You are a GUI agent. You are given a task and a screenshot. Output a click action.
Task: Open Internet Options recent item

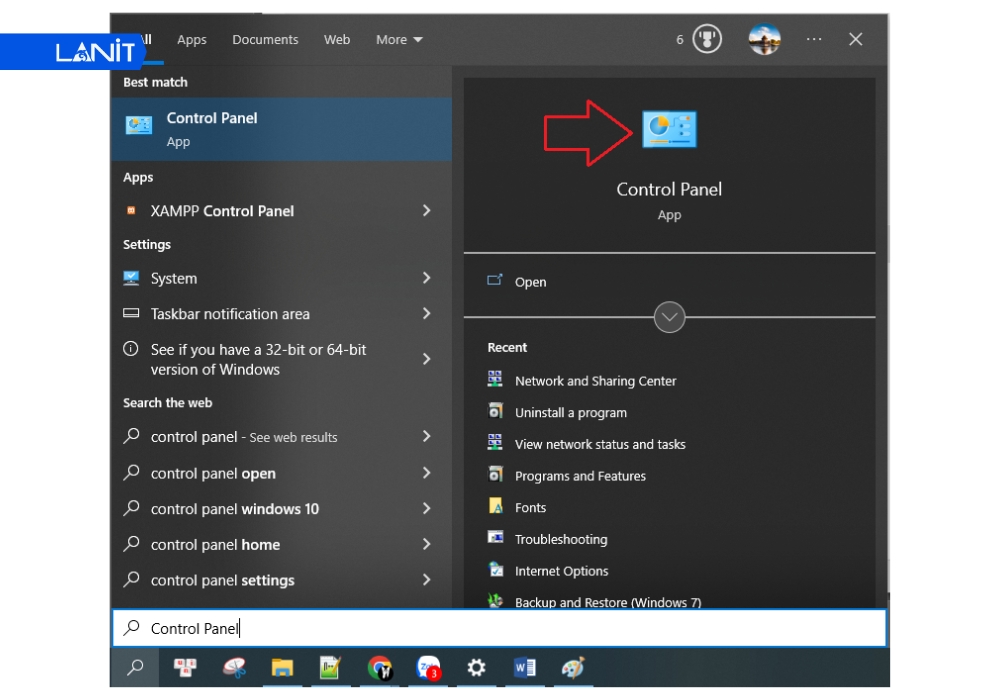click(561, 571)
